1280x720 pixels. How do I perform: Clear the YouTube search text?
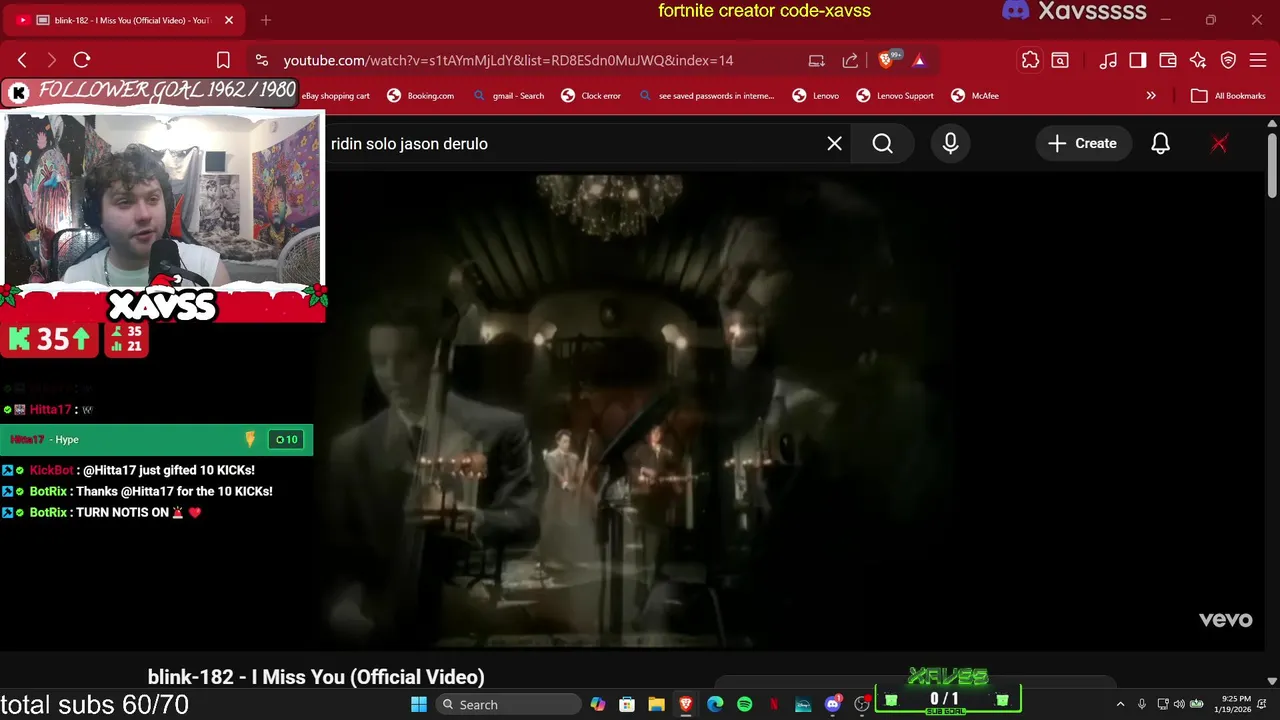pos(834,143)
